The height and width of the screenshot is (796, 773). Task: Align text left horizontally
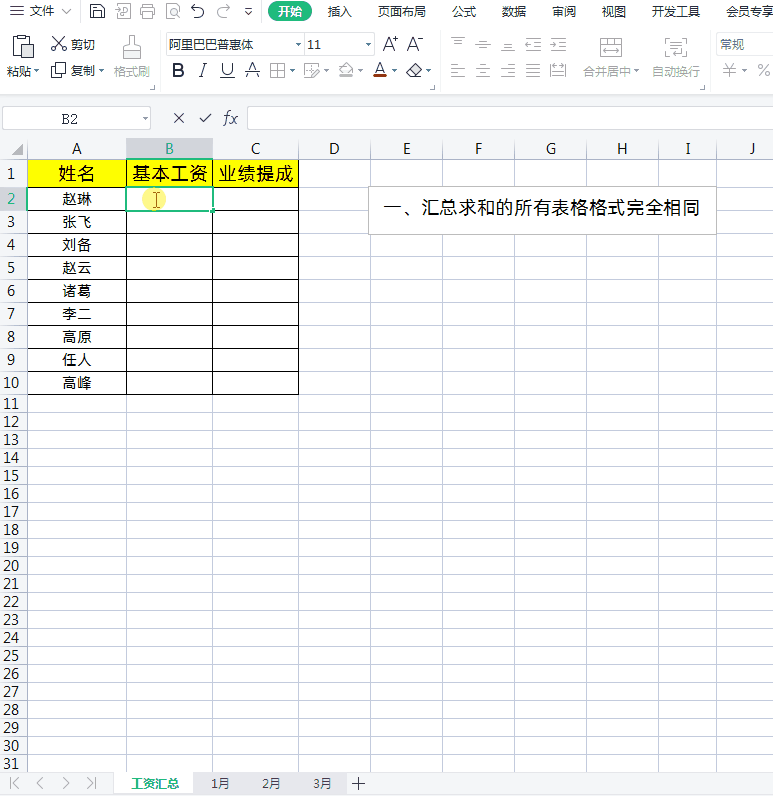(x=458, y=70)
